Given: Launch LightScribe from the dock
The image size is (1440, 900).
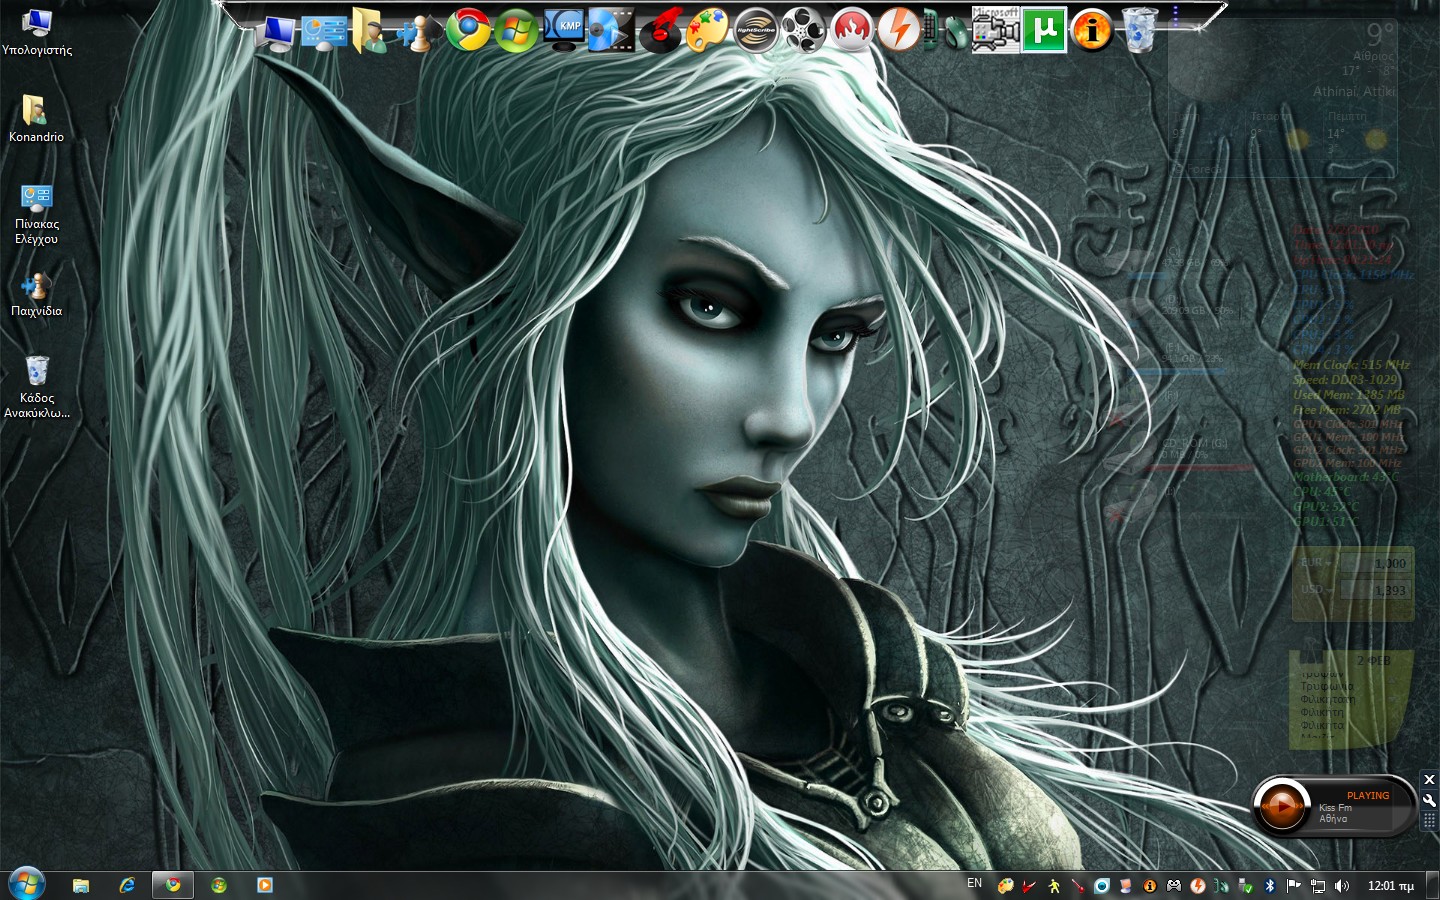Looking at the screenshot, I should pyautogui.click(x=756, y=30).
